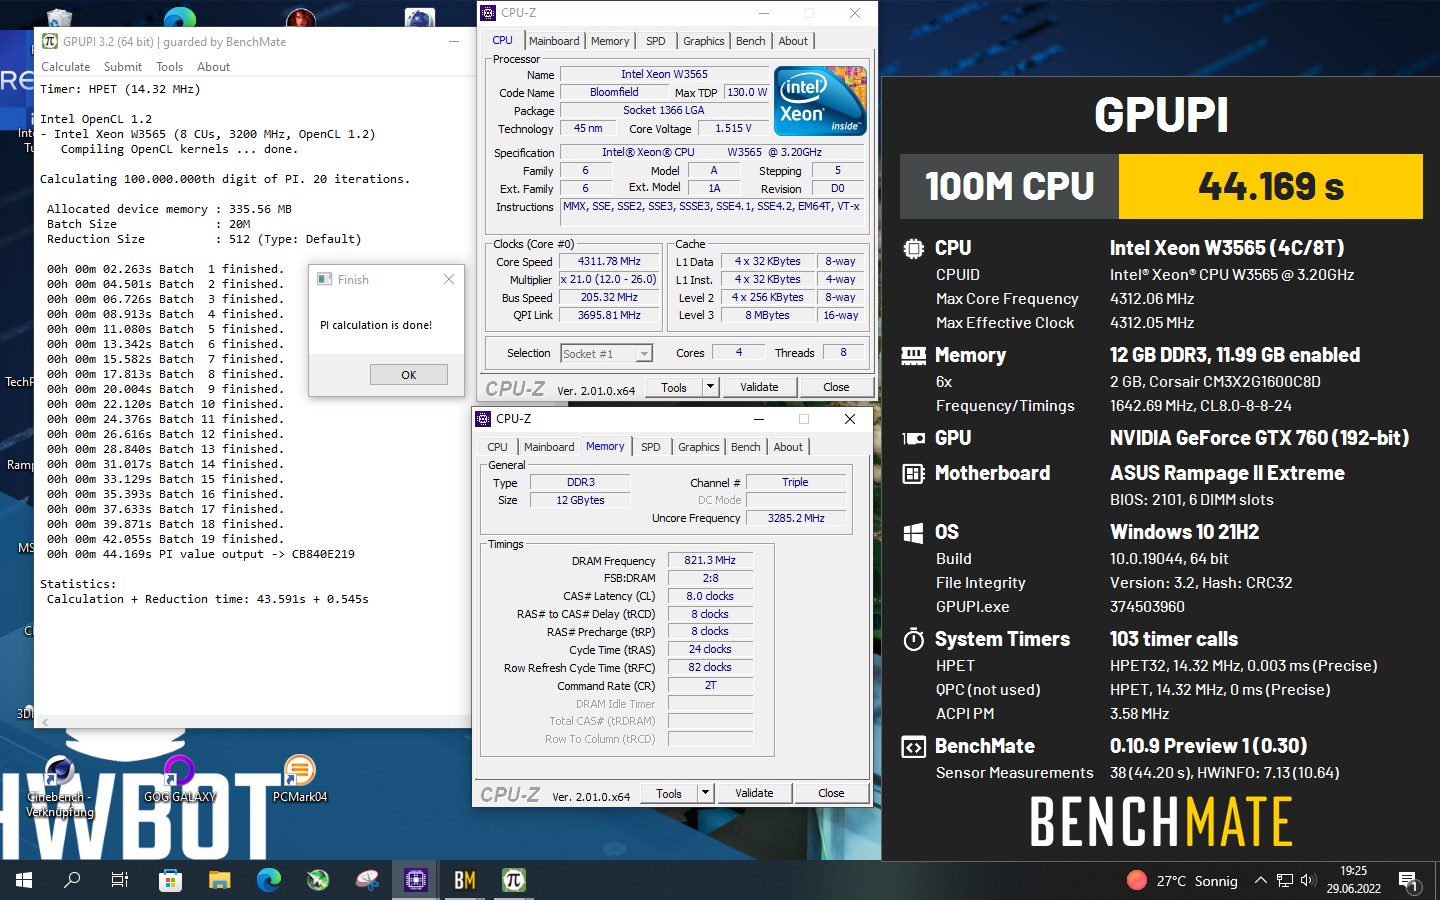Open File Explorer from taskbar
This screenshot has width=1440, height=900.
[x=219, y=880]
